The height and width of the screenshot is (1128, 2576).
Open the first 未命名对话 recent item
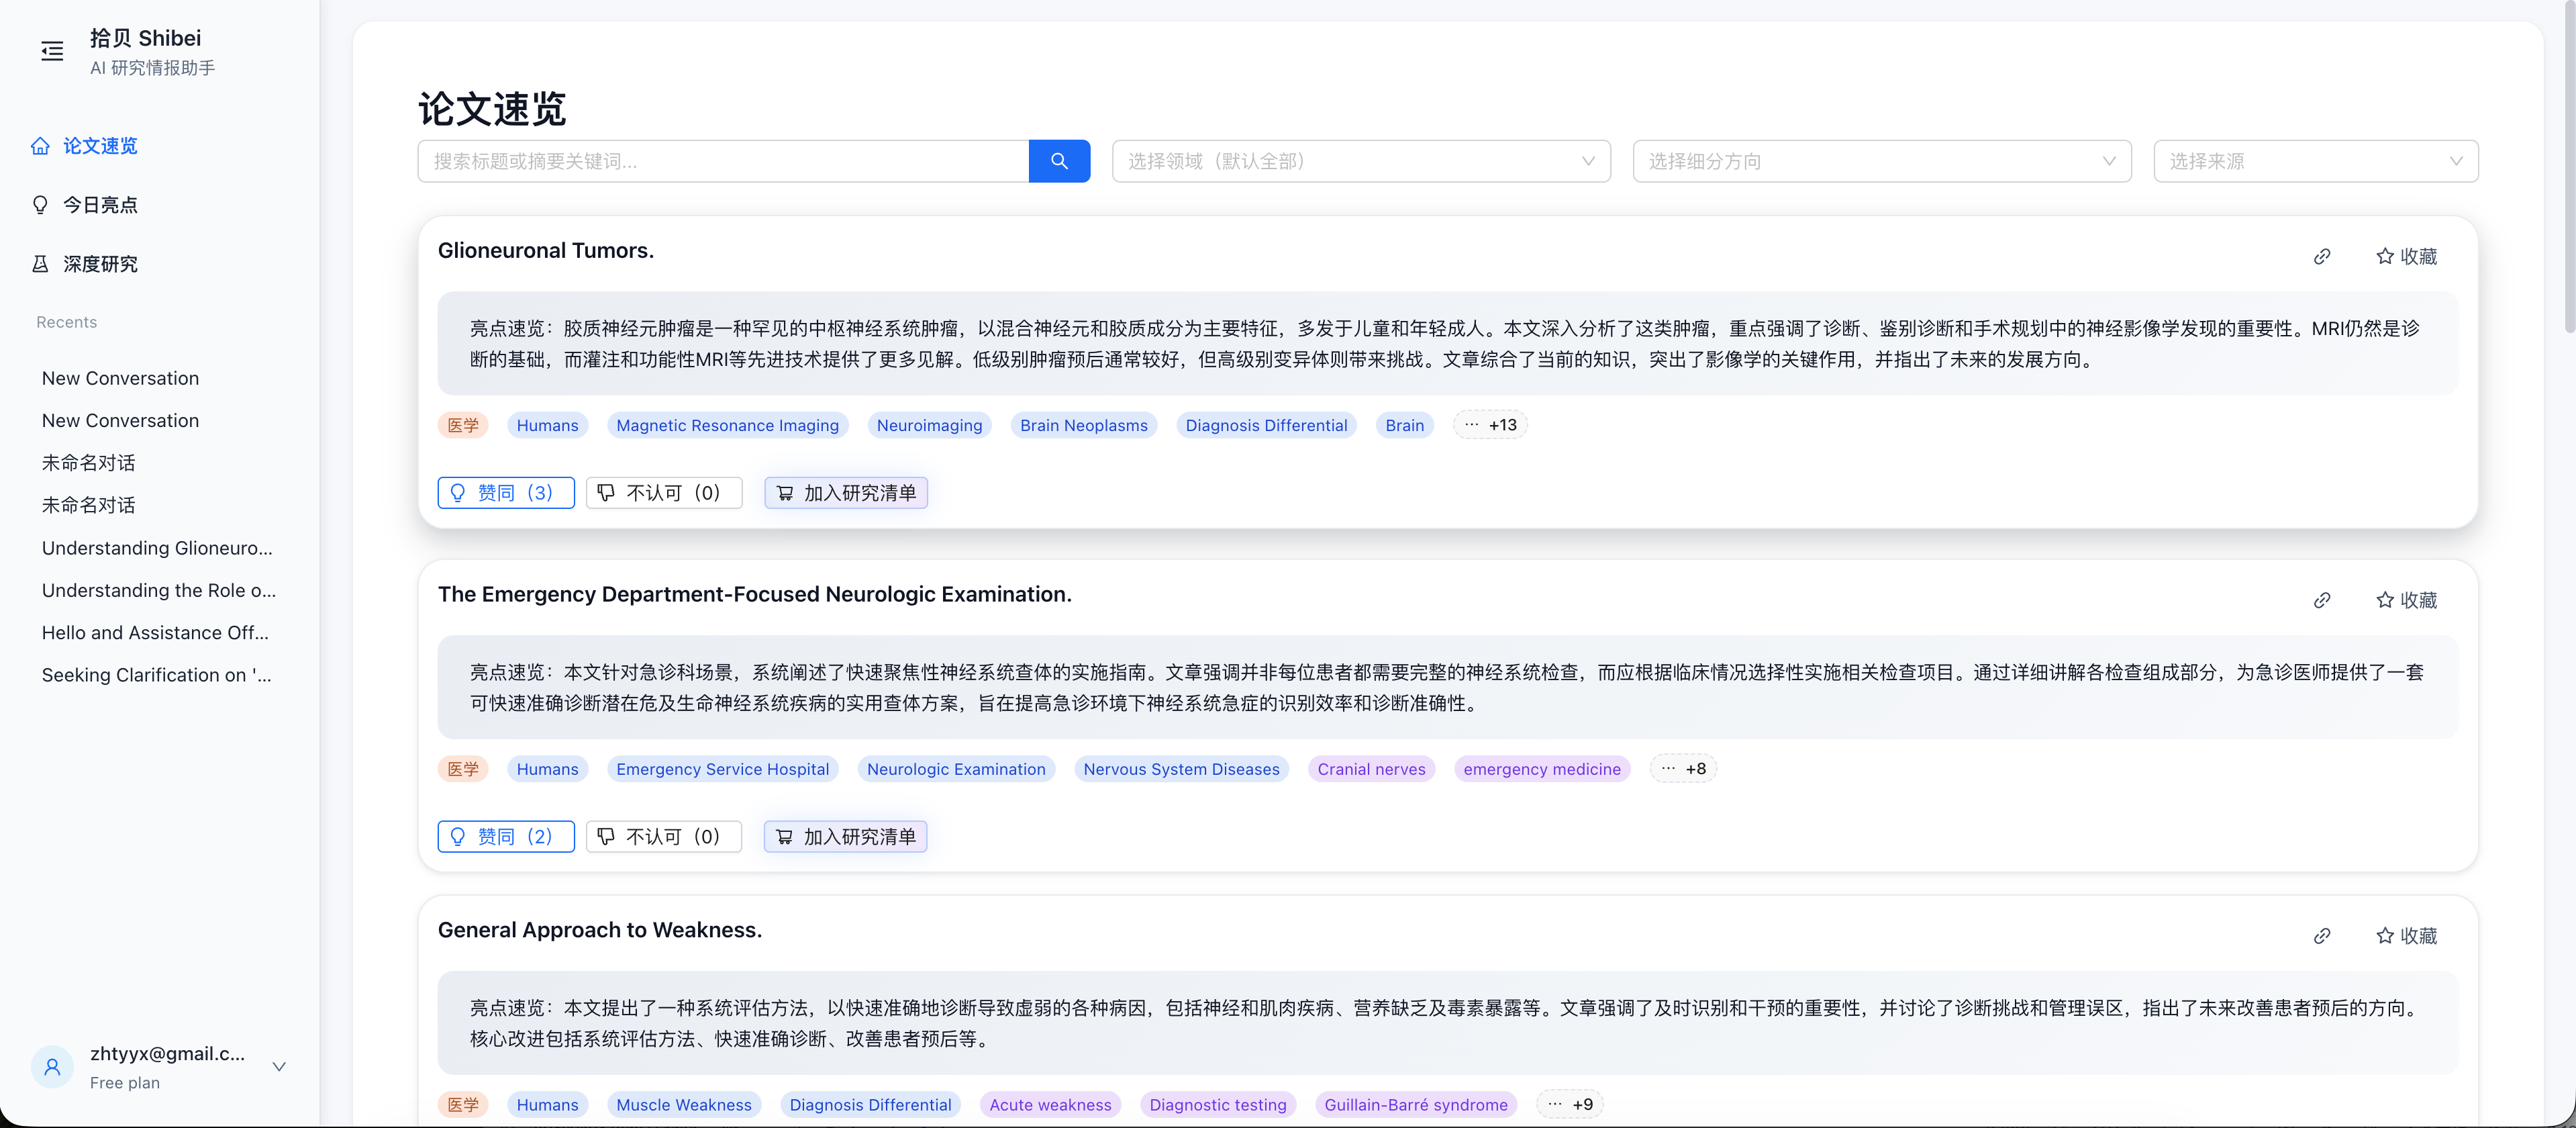click(x=88, y=463)
